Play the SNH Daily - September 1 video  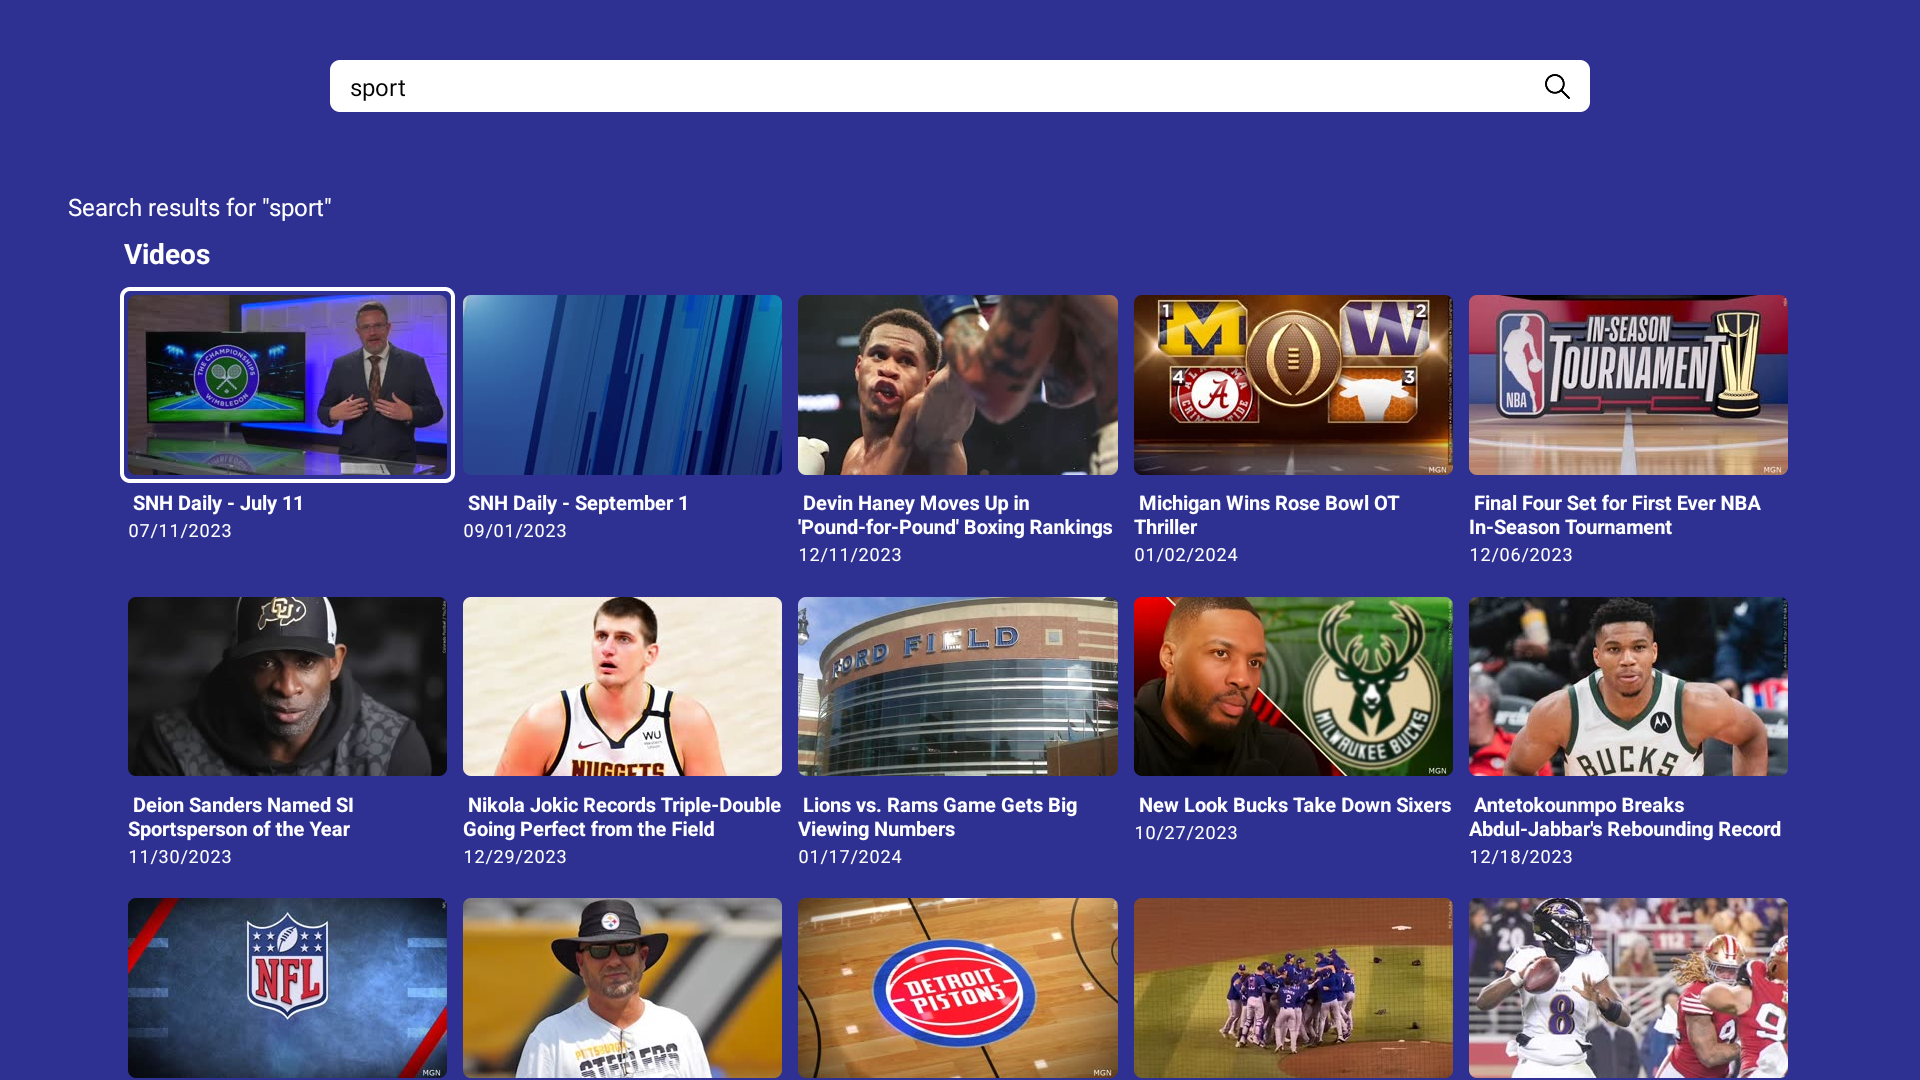point(622,385)
